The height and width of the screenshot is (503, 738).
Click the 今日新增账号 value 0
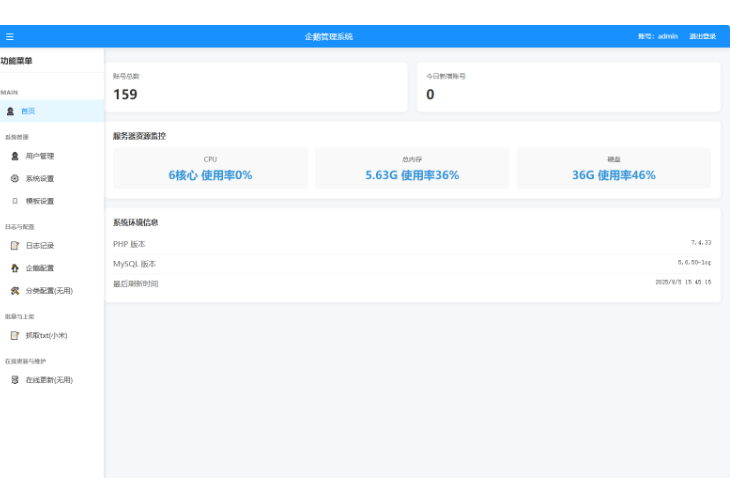430,95
